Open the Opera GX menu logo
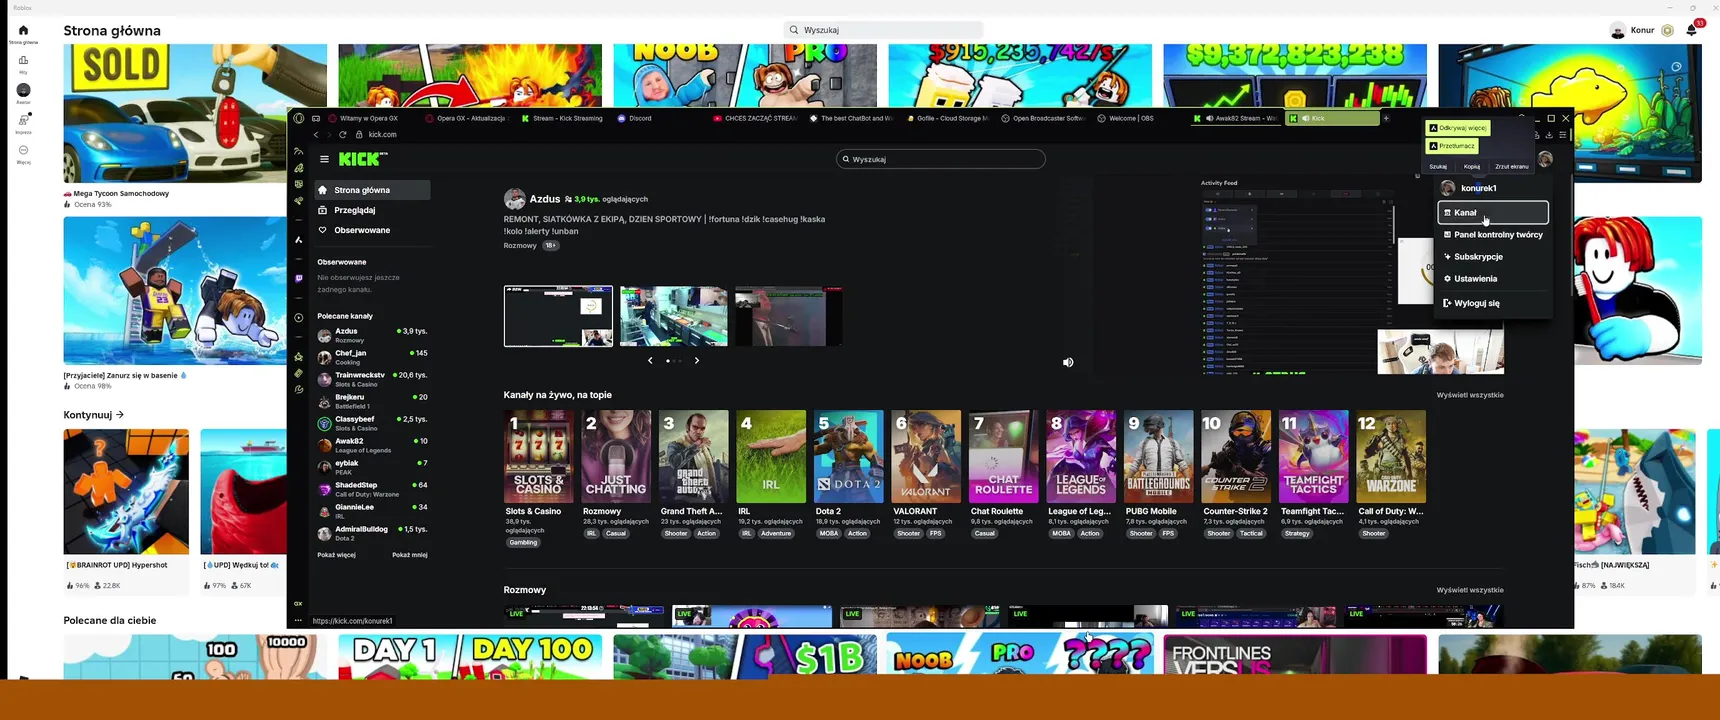The image size is (1720, 720). tap(298, 118)
